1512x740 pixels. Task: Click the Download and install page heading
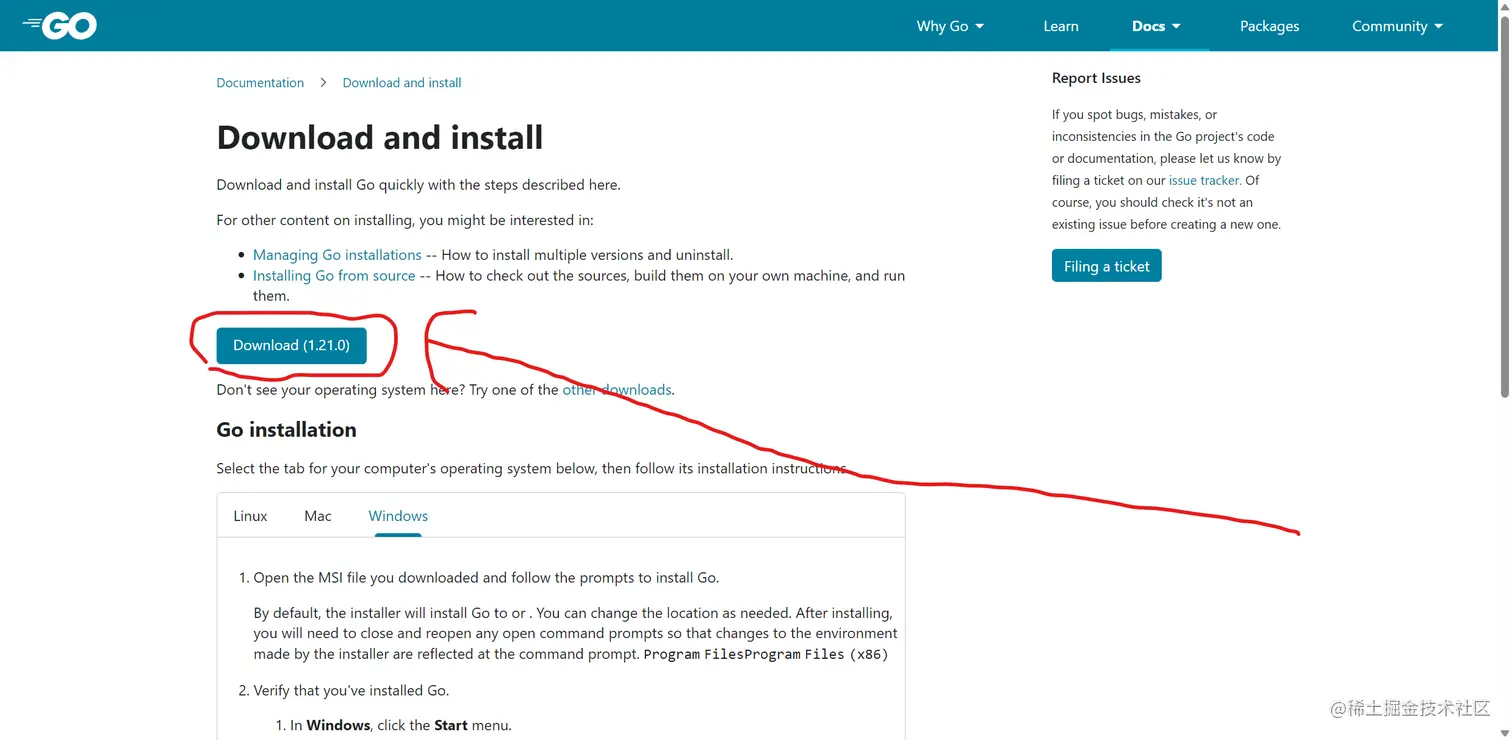380,138
